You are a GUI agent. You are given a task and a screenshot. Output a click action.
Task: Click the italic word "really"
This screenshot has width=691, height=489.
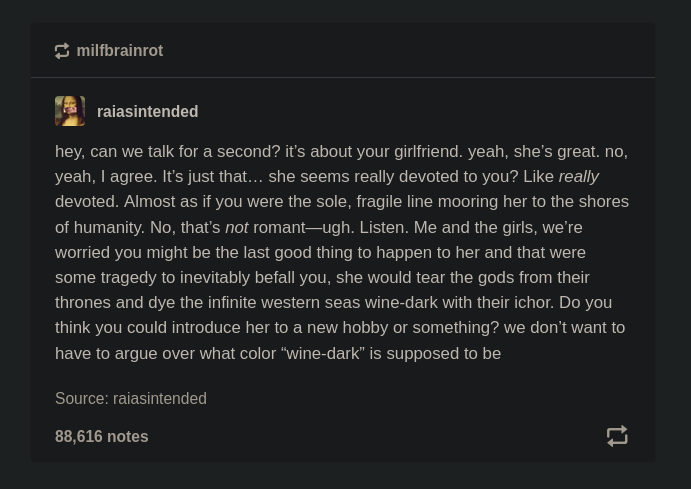(x=578, y=177)
